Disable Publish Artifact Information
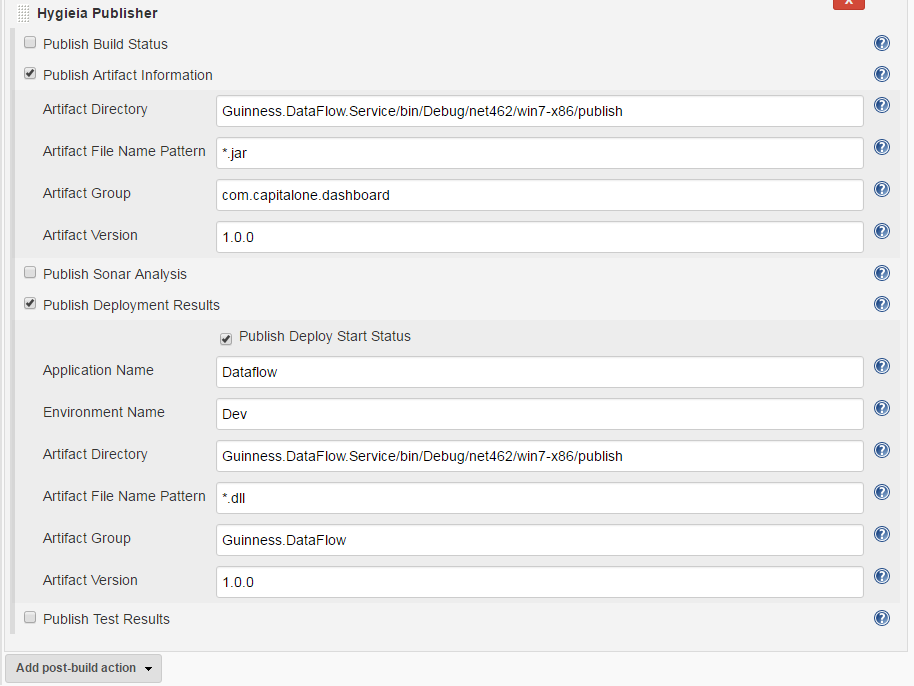 pos(30,73)
